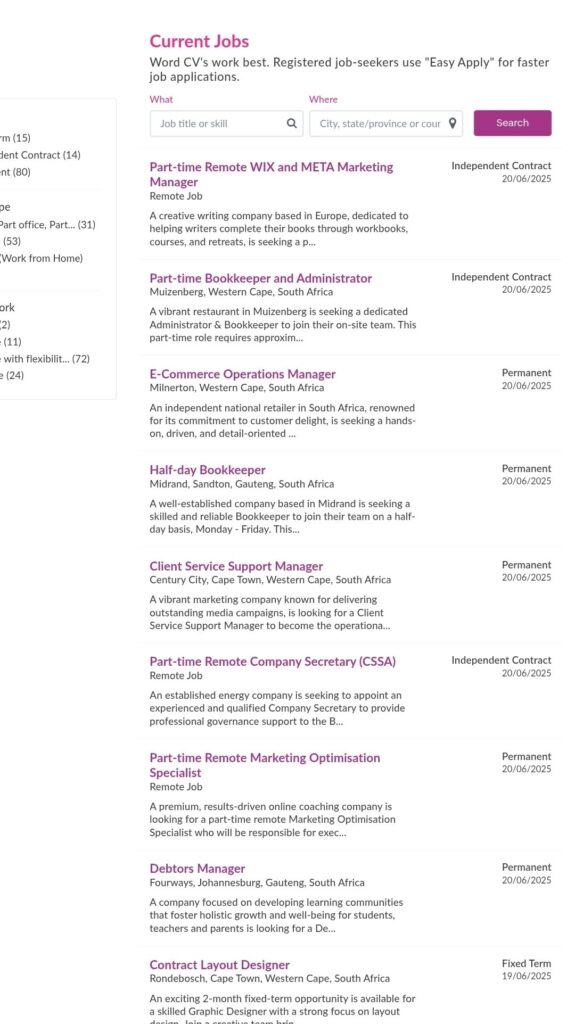Select the (53) workplace filter
The height and width of the screenshot is (1024, 575).
click(10, 242)
